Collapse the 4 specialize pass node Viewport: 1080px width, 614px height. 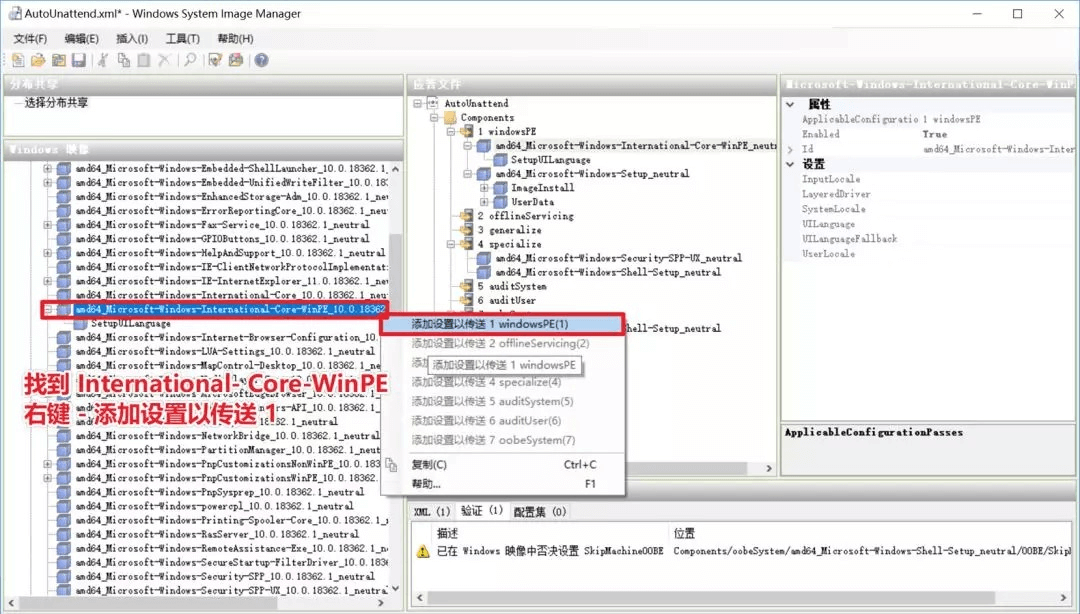tap(452, 244)
